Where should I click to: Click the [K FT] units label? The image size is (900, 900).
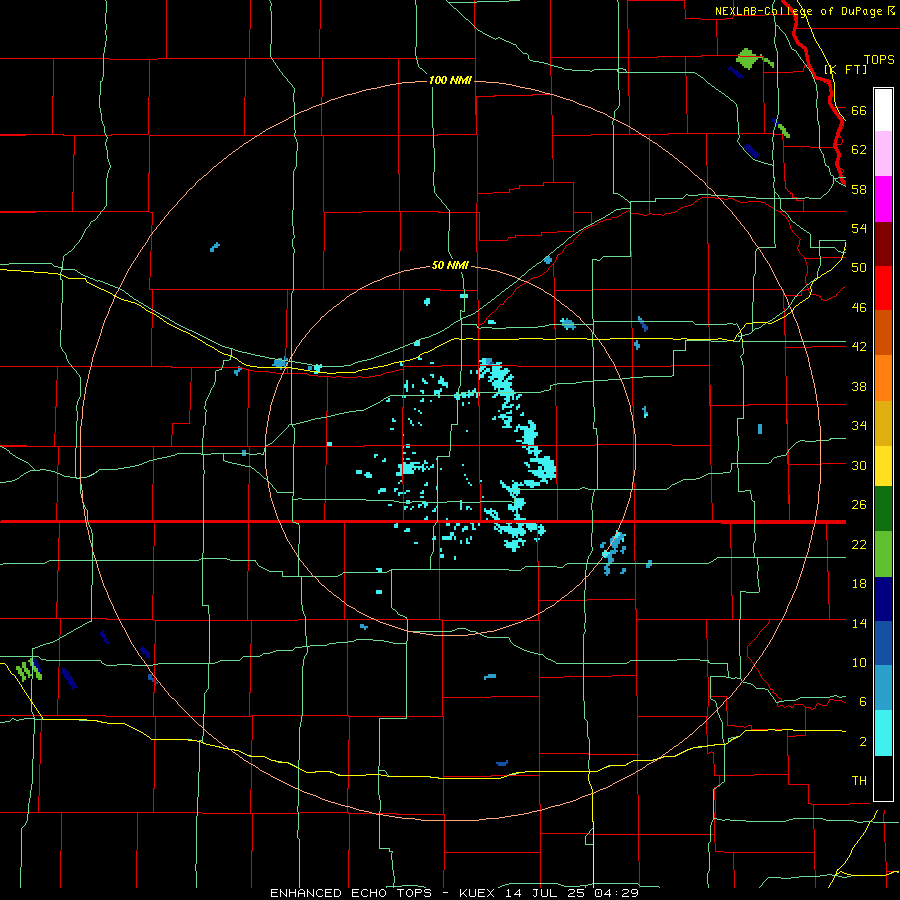click(845, 69)
